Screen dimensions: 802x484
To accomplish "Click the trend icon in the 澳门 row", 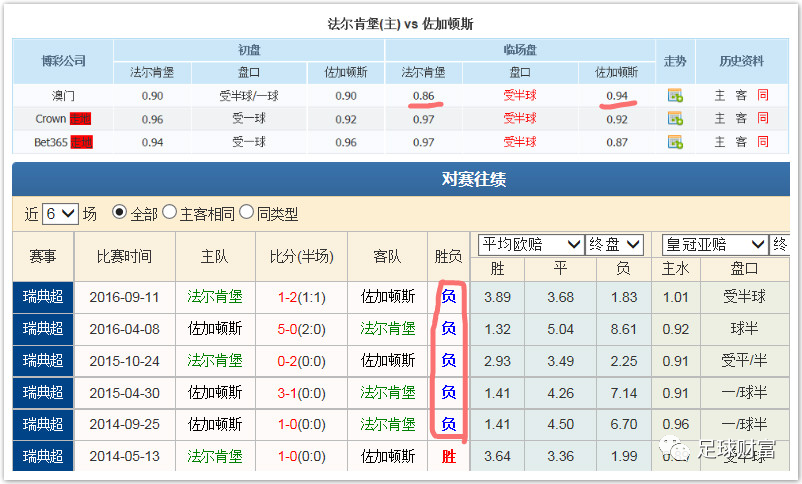I will pyautogui.click(x=675, y=95).
